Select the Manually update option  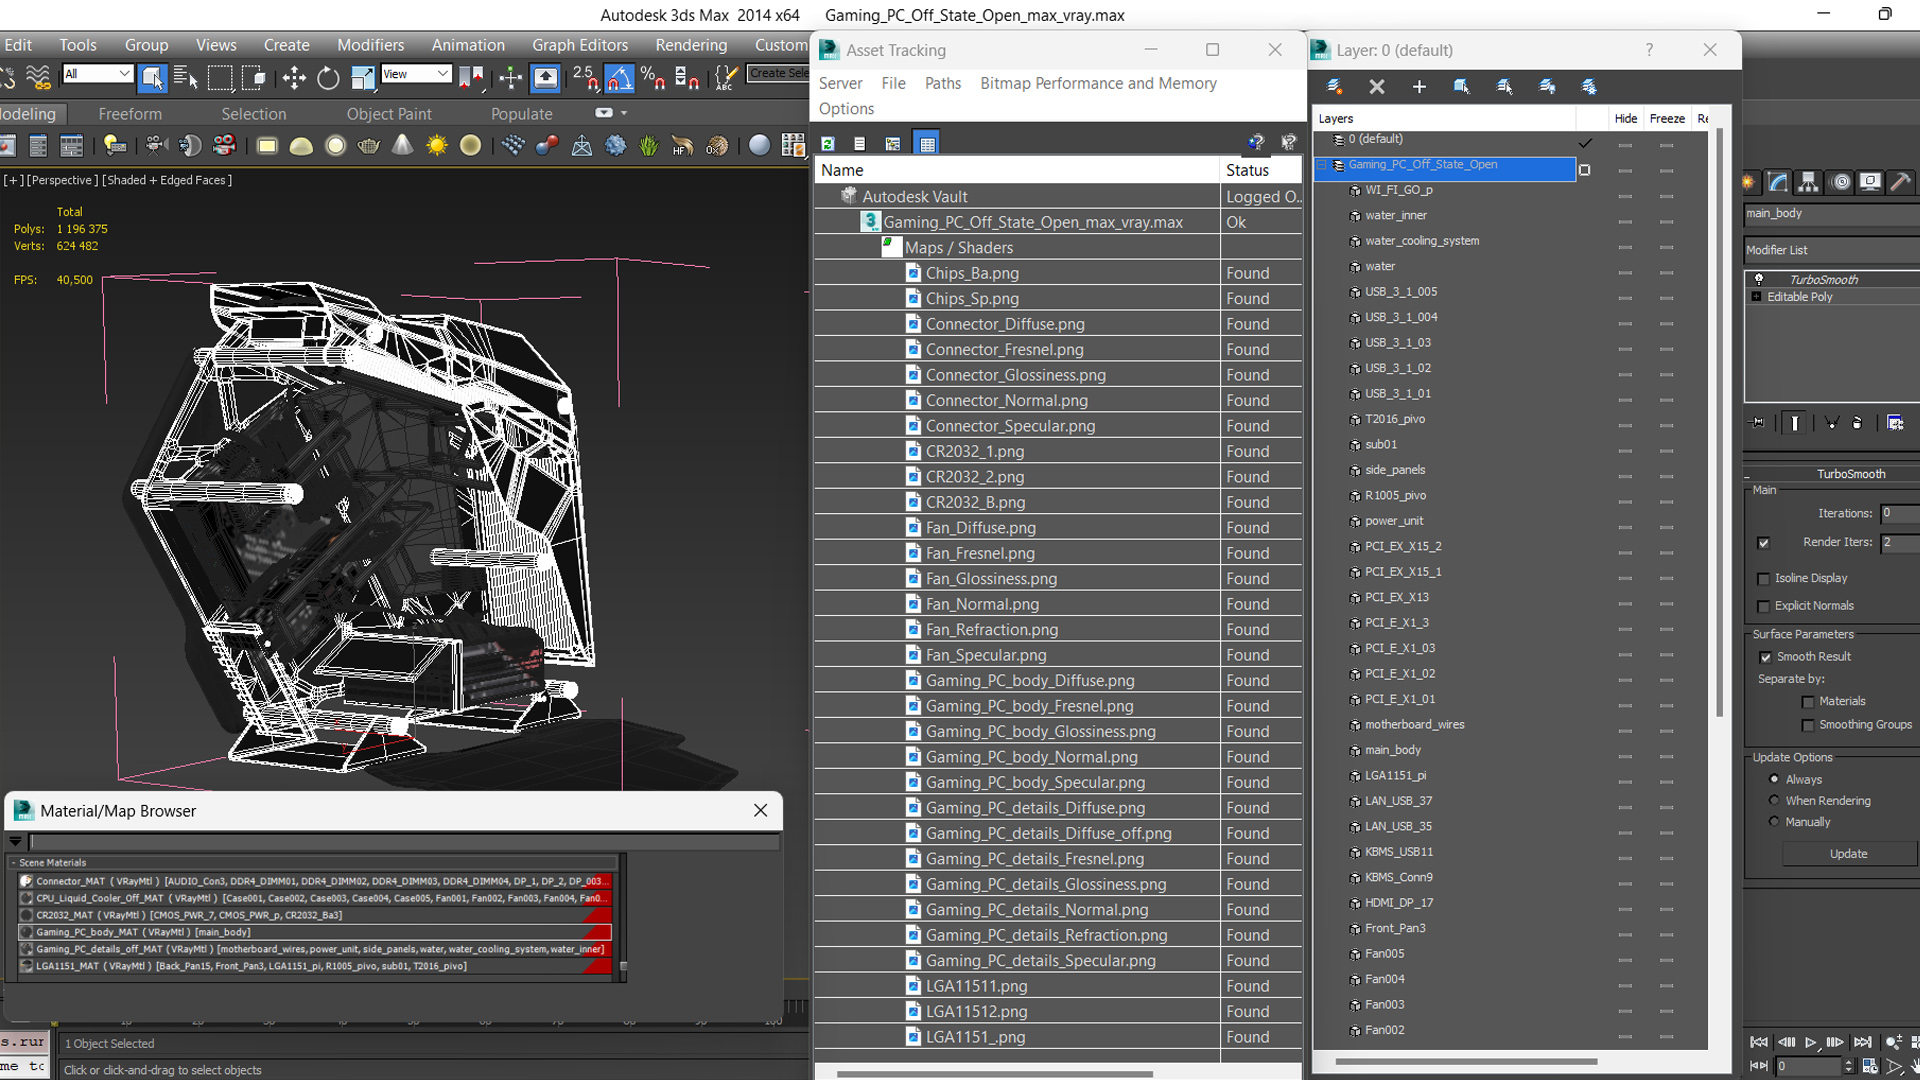[1775, 821]
